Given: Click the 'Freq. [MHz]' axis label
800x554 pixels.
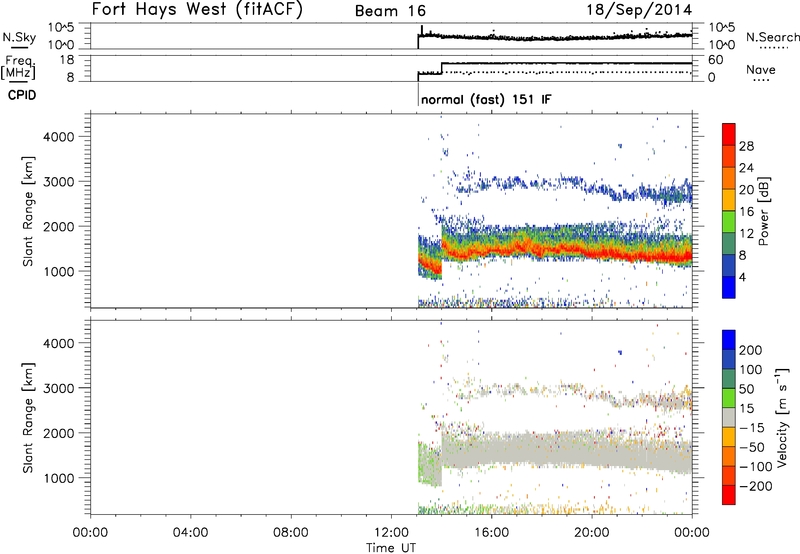Looking at the screenshot, I should (19, 67).
